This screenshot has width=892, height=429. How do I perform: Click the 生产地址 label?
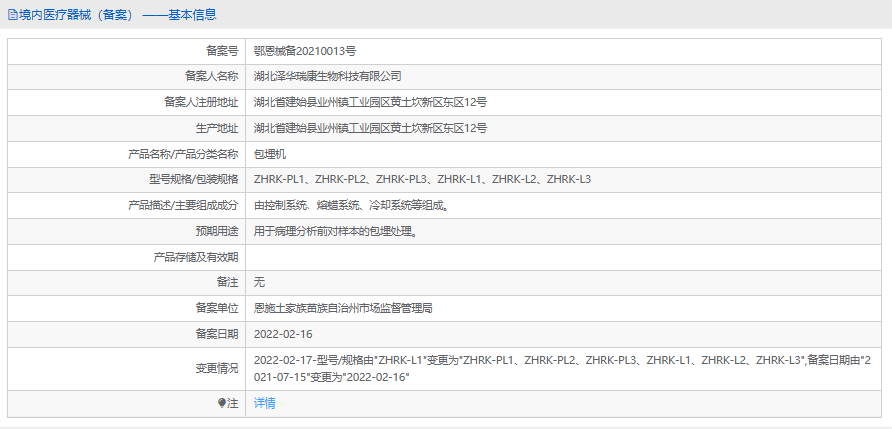[x=217, y=128]
